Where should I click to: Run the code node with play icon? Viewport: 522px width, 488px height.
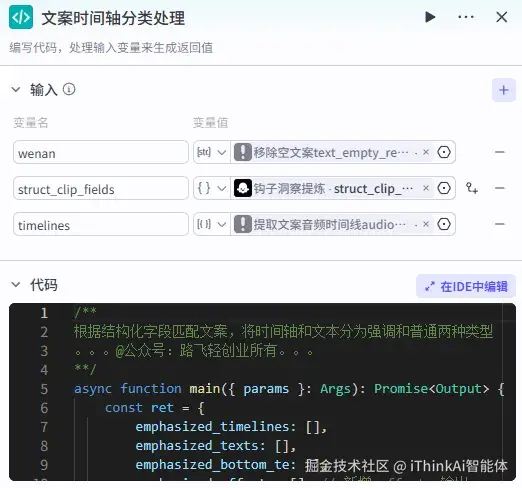coord(430,17)
